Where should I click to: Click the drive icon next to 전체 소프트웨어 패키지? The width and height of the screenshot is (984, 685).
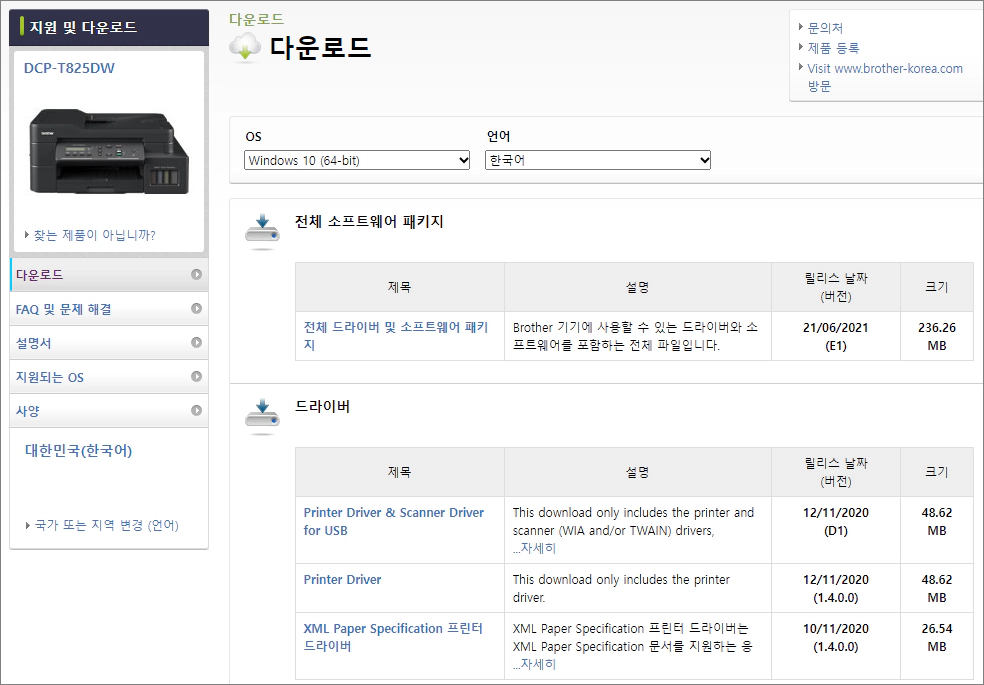tap(262, 230)
